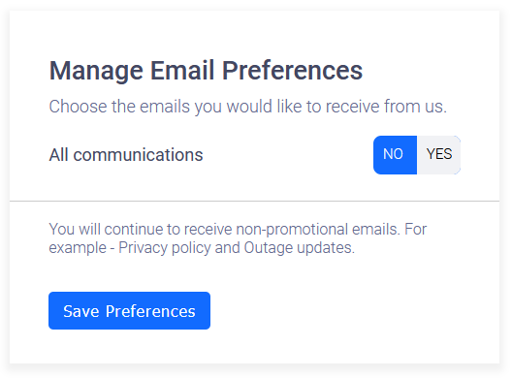This screenshot has width=512, height=378.
Task: Click the All communications label
Action: pyautogui.click(x=126, y=155)
